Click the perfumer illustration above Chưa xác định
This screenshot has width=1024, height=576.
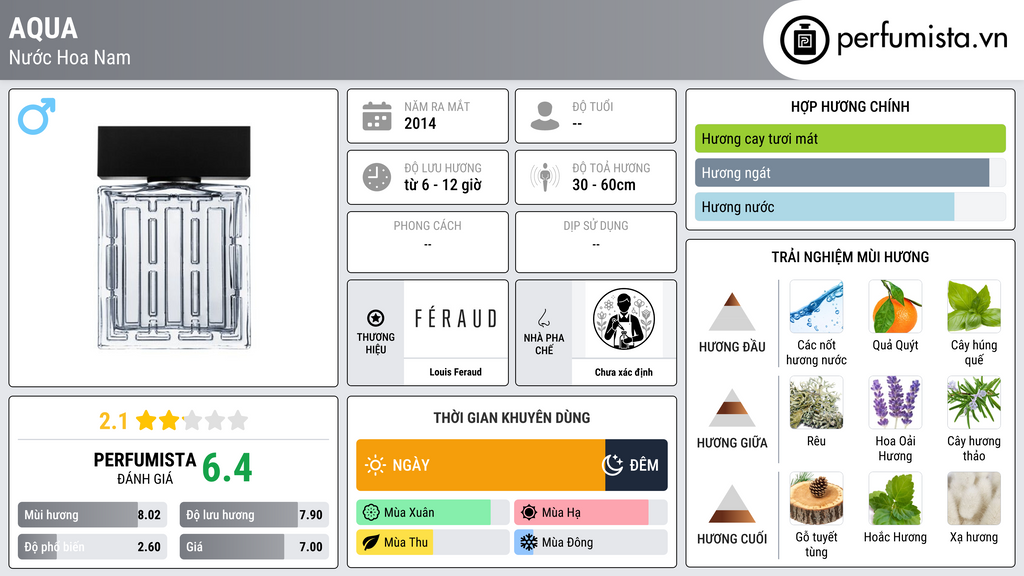[x=624, y=319]
